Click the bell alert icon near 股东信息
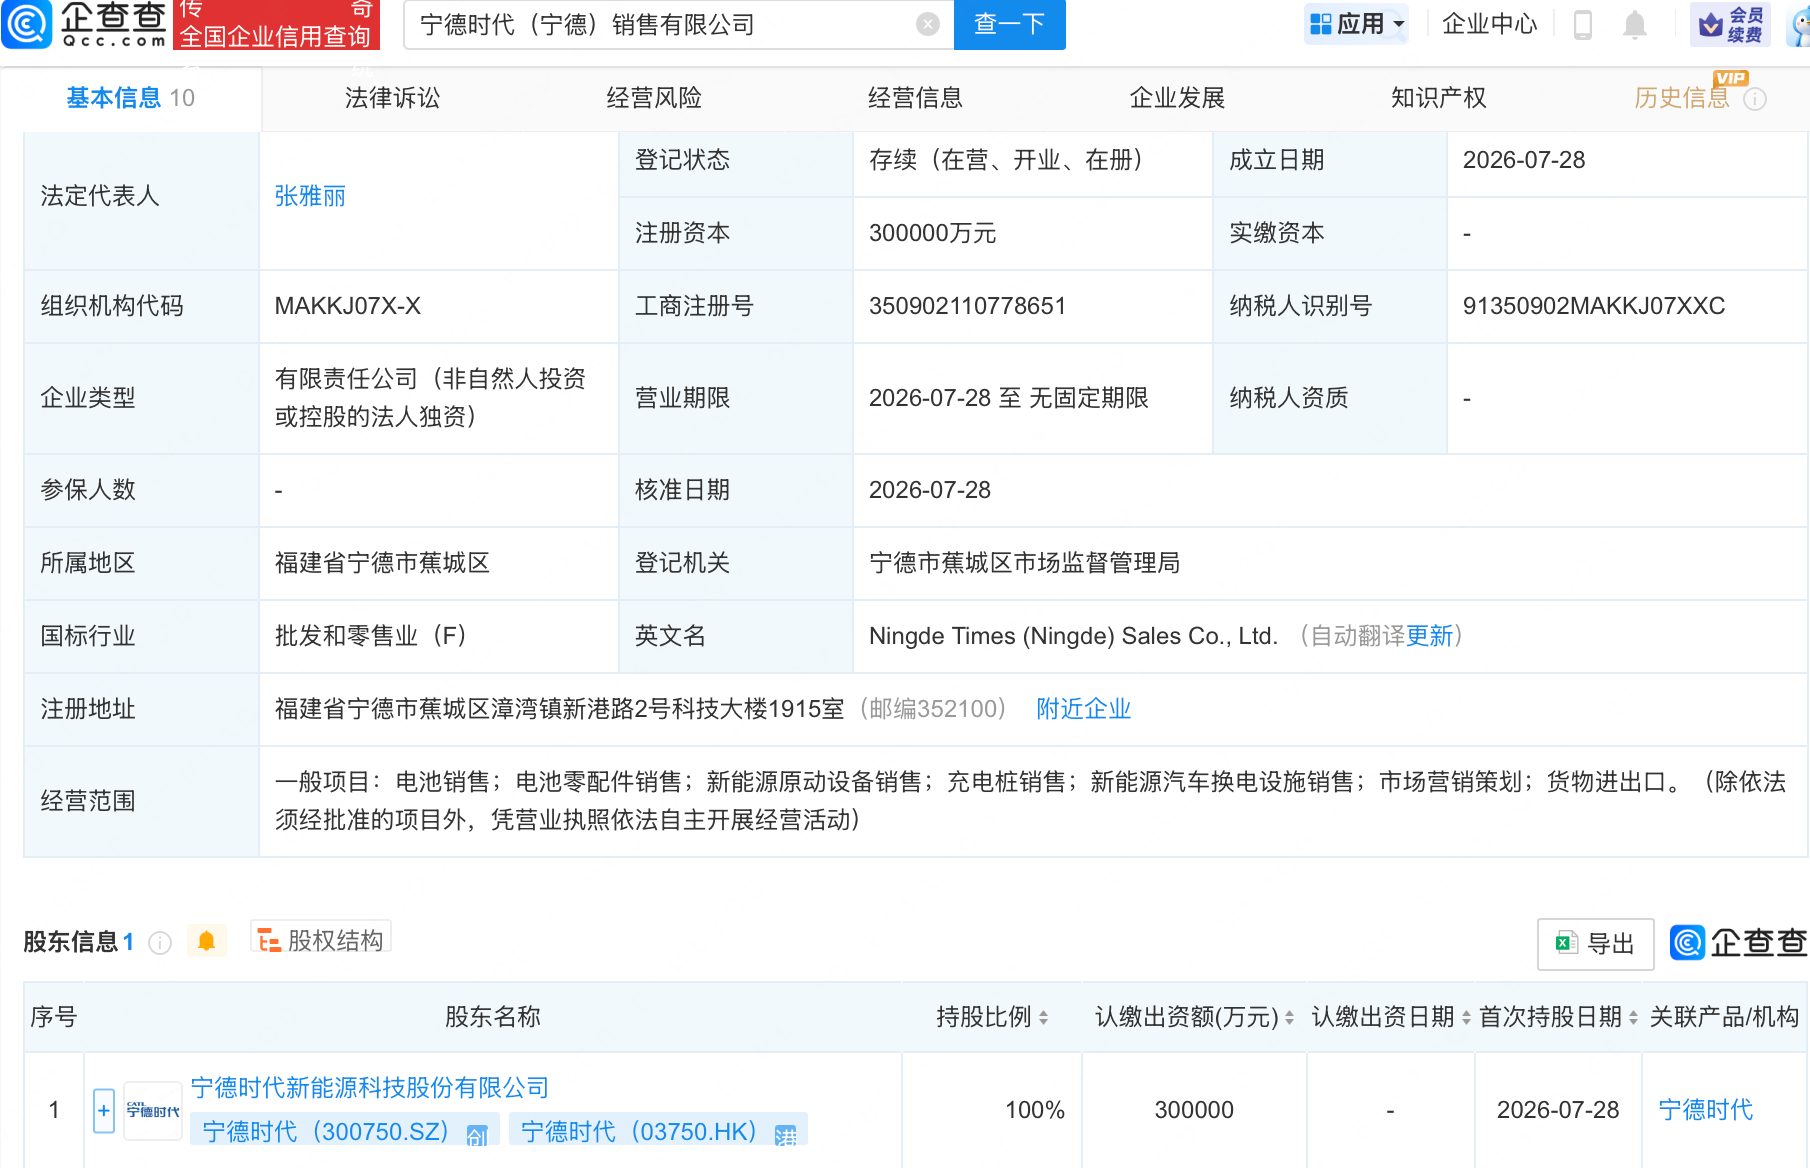Screen dimensions: 1810x1168 pos(207,941)
